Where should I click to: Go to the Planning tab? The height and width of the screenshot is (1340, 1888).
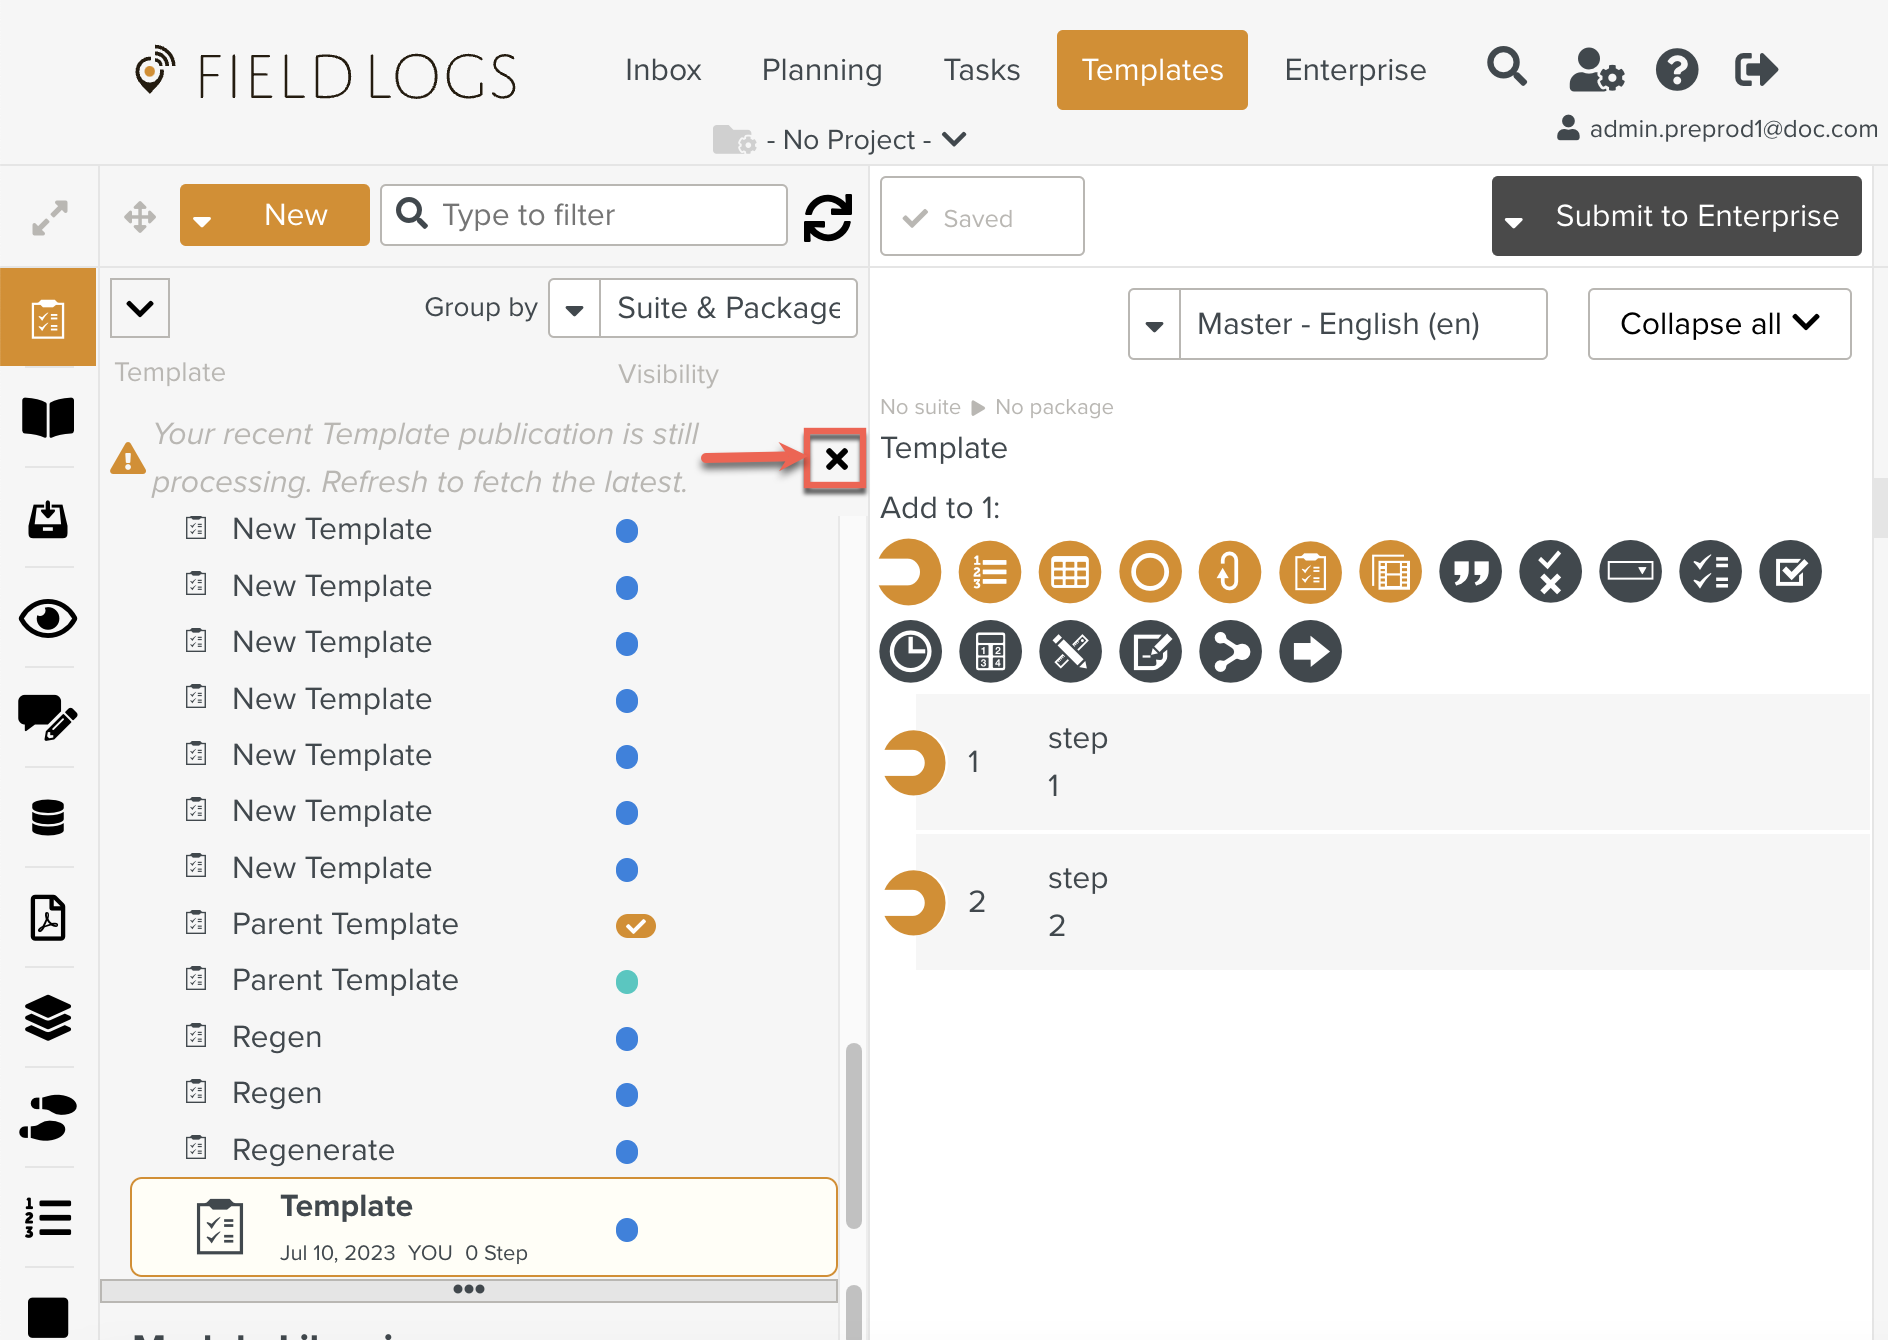point(821,70)
